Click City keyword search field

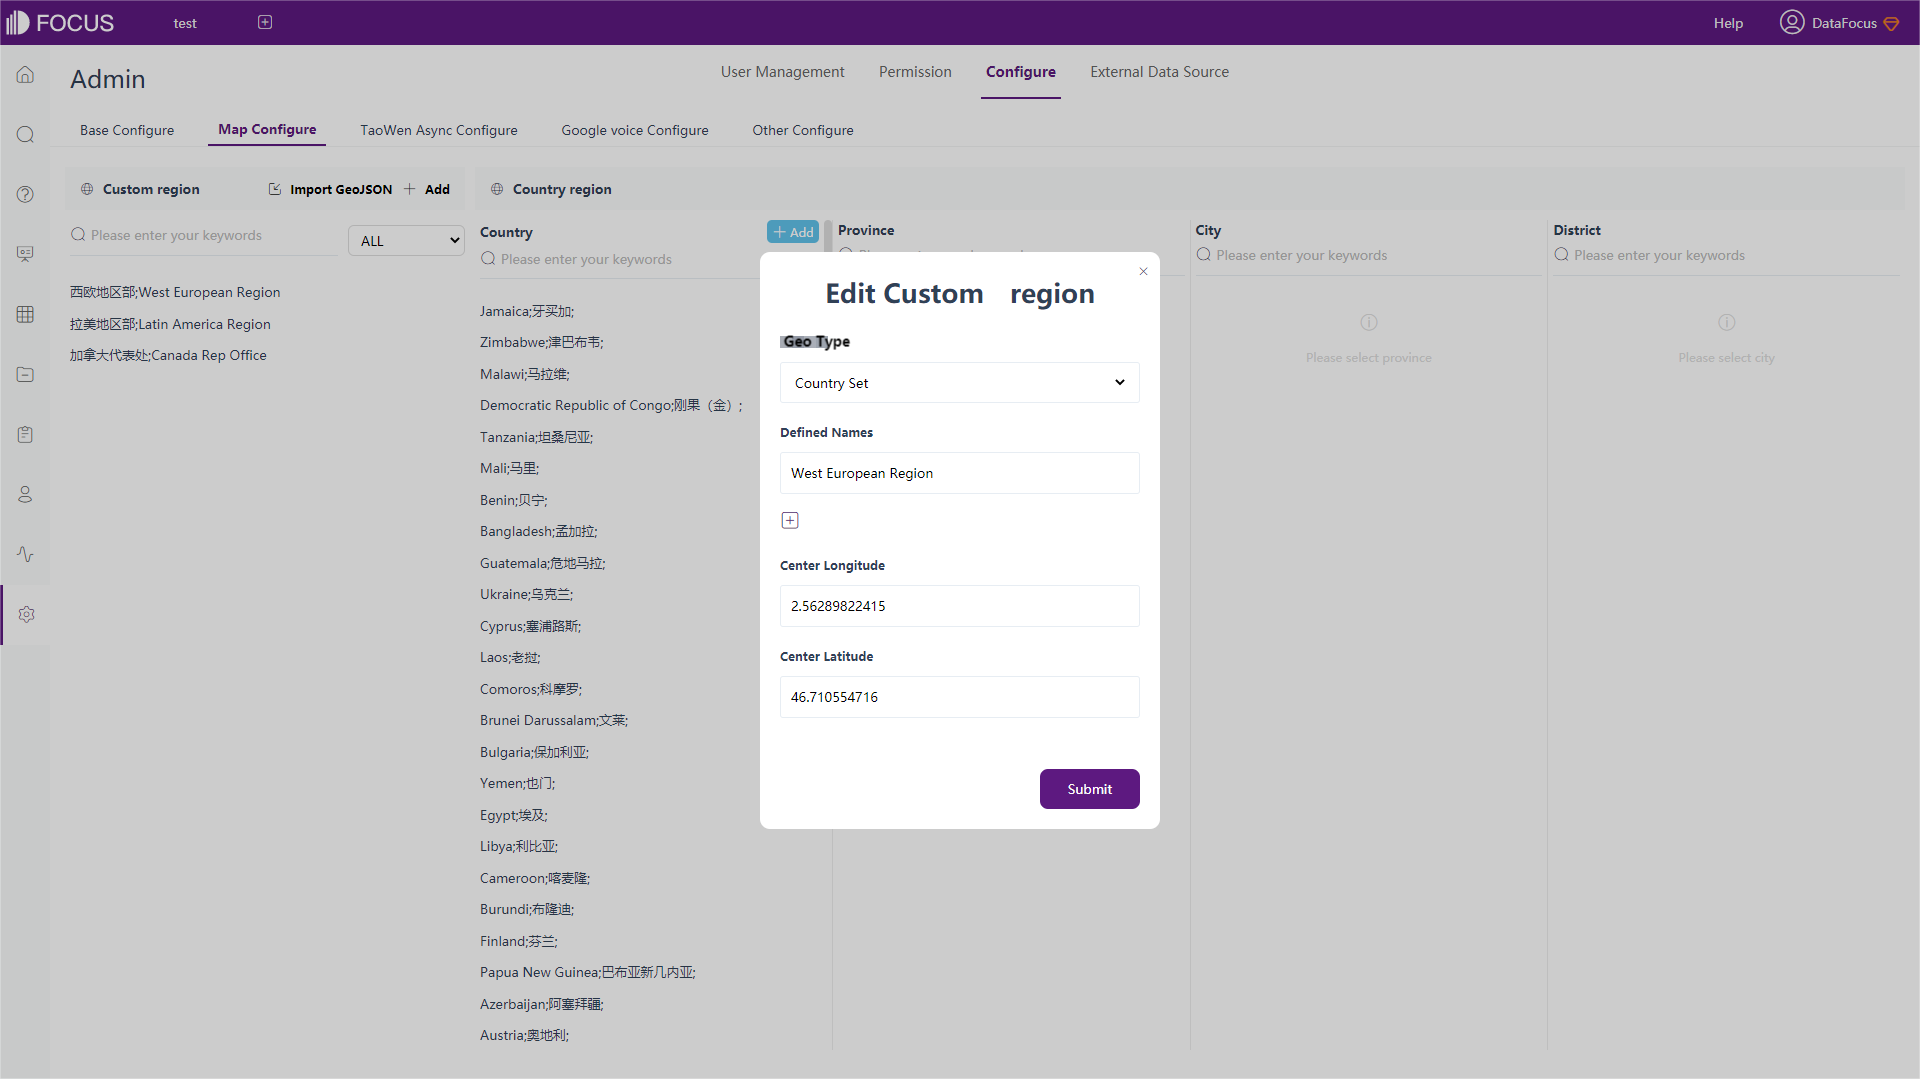[1367, 255]
